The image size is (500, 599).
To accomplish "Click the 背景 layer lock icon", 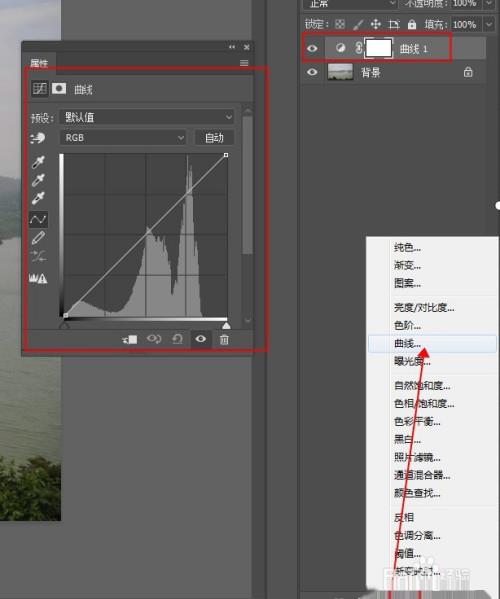I will 468,72.
